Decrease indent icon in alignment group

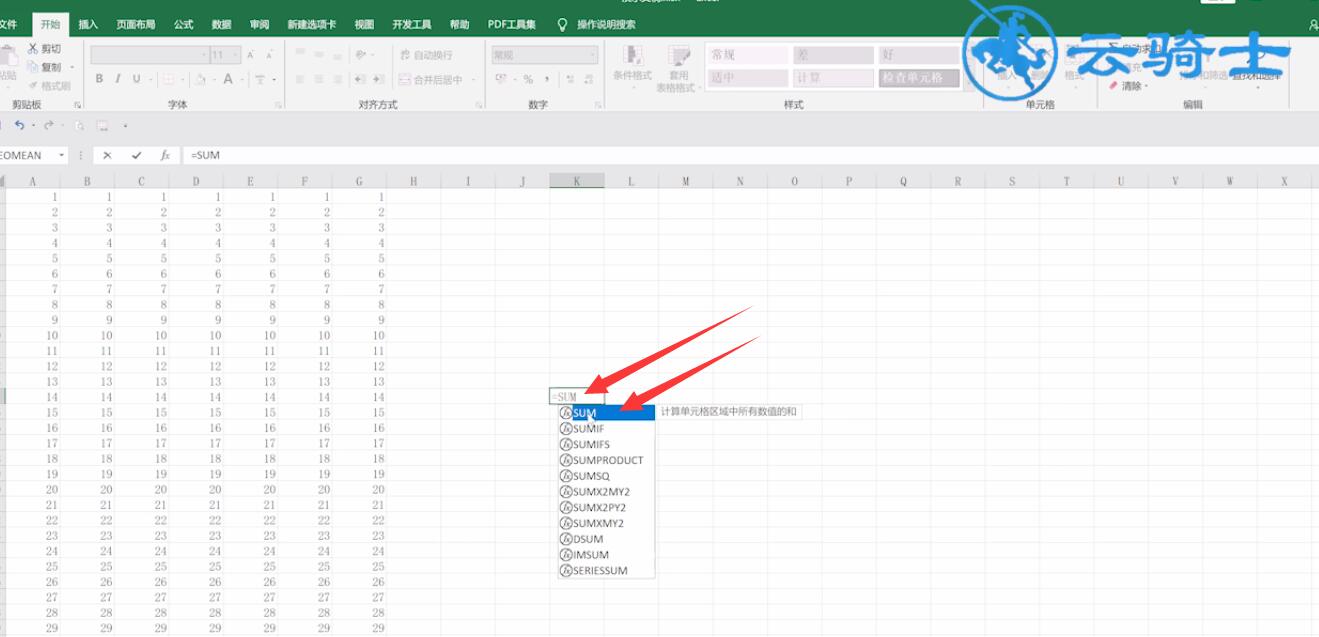pyautogui.click(x=361, y=79)
